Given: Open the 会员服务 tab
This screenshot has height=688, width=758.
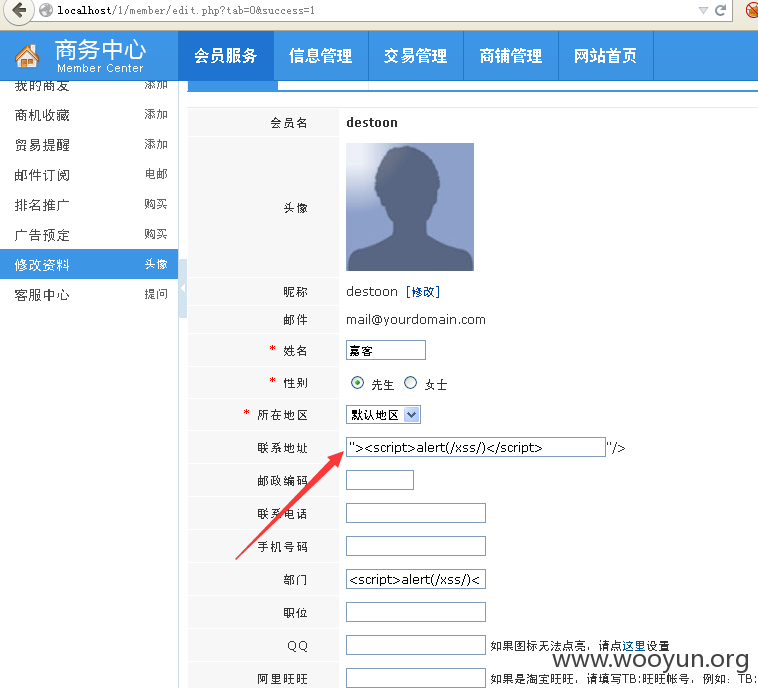Looking at the screenshot, I should pos(226,56).
